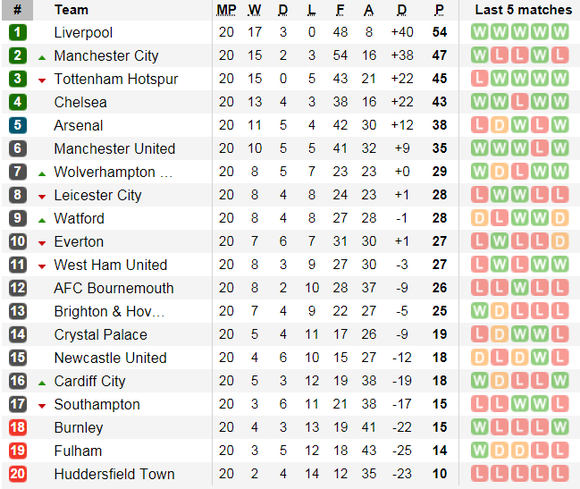Click Liverpool's rank 1 green position badge
Viewport: 580px width, 489px height.
point(17,32)
